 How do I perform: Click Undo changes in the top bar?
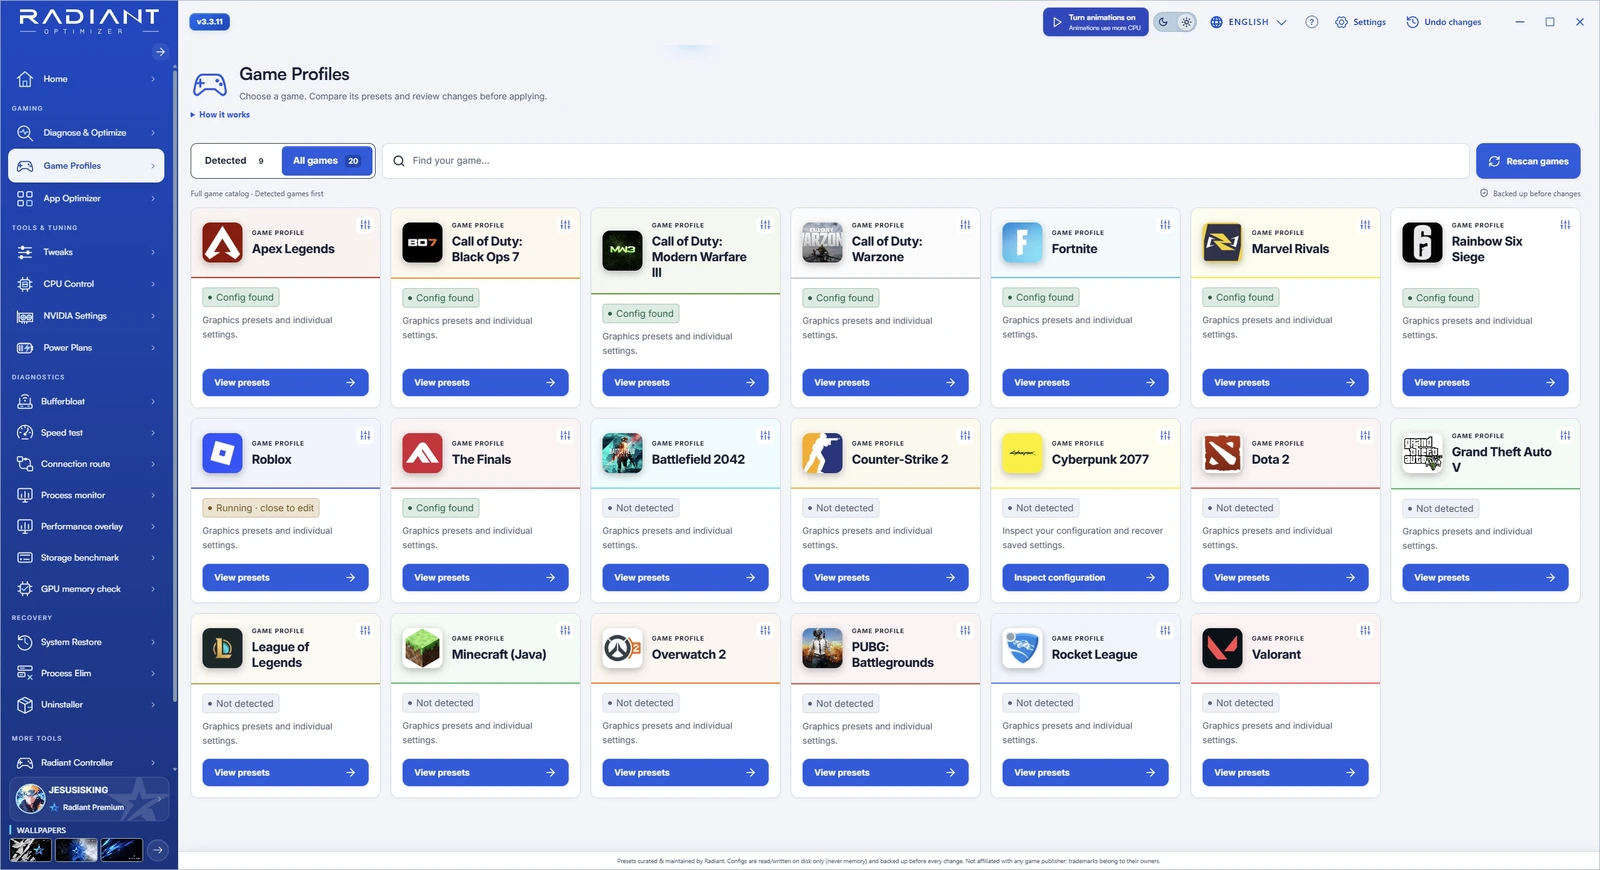coord(1444,22)
